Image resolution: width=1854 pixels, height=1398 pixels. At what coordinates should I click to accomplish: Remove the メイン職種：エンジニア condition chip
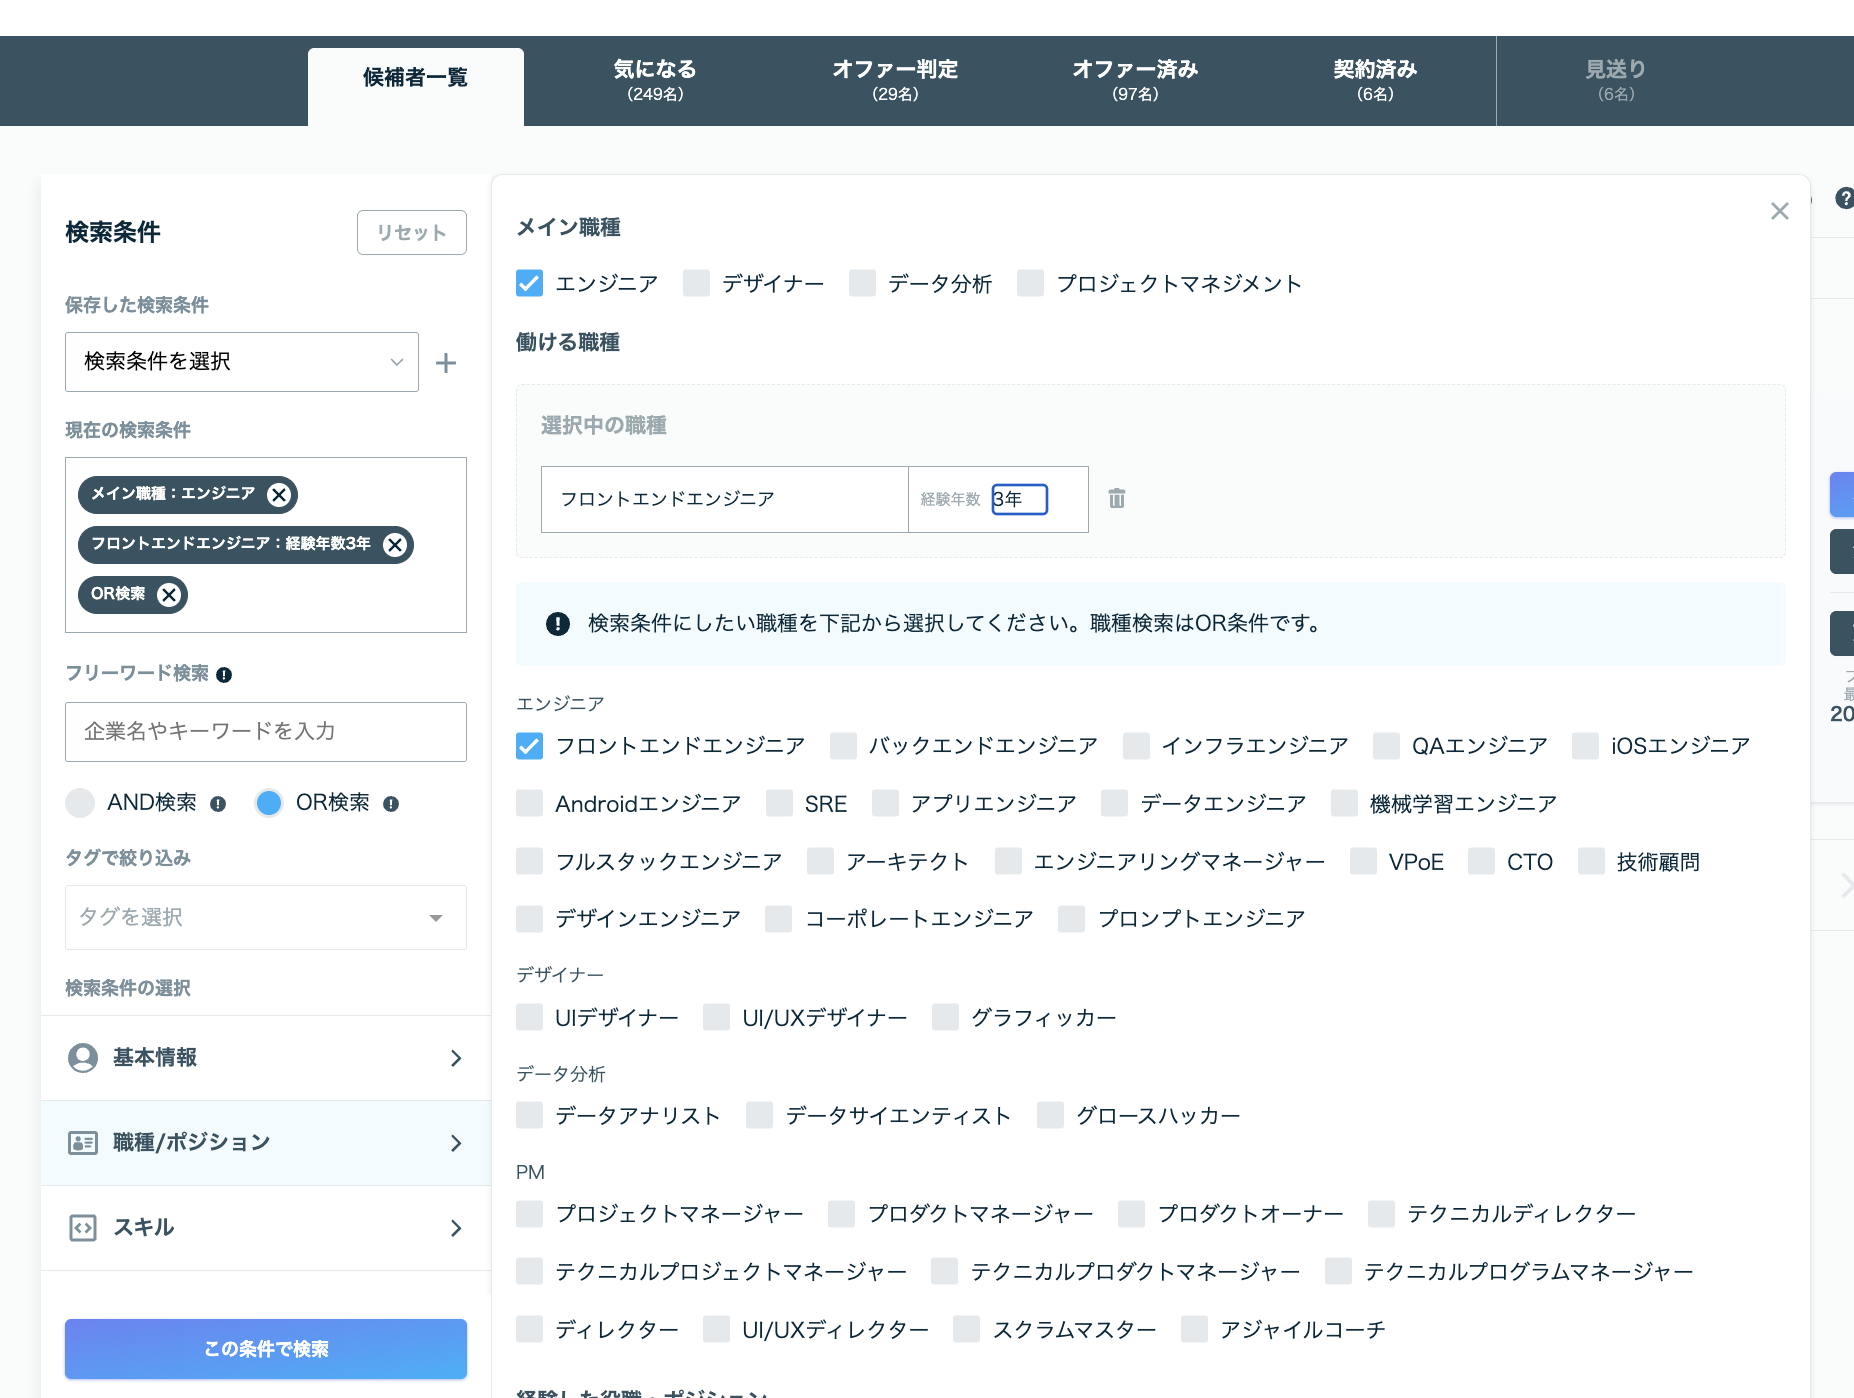tap(279, 494)
